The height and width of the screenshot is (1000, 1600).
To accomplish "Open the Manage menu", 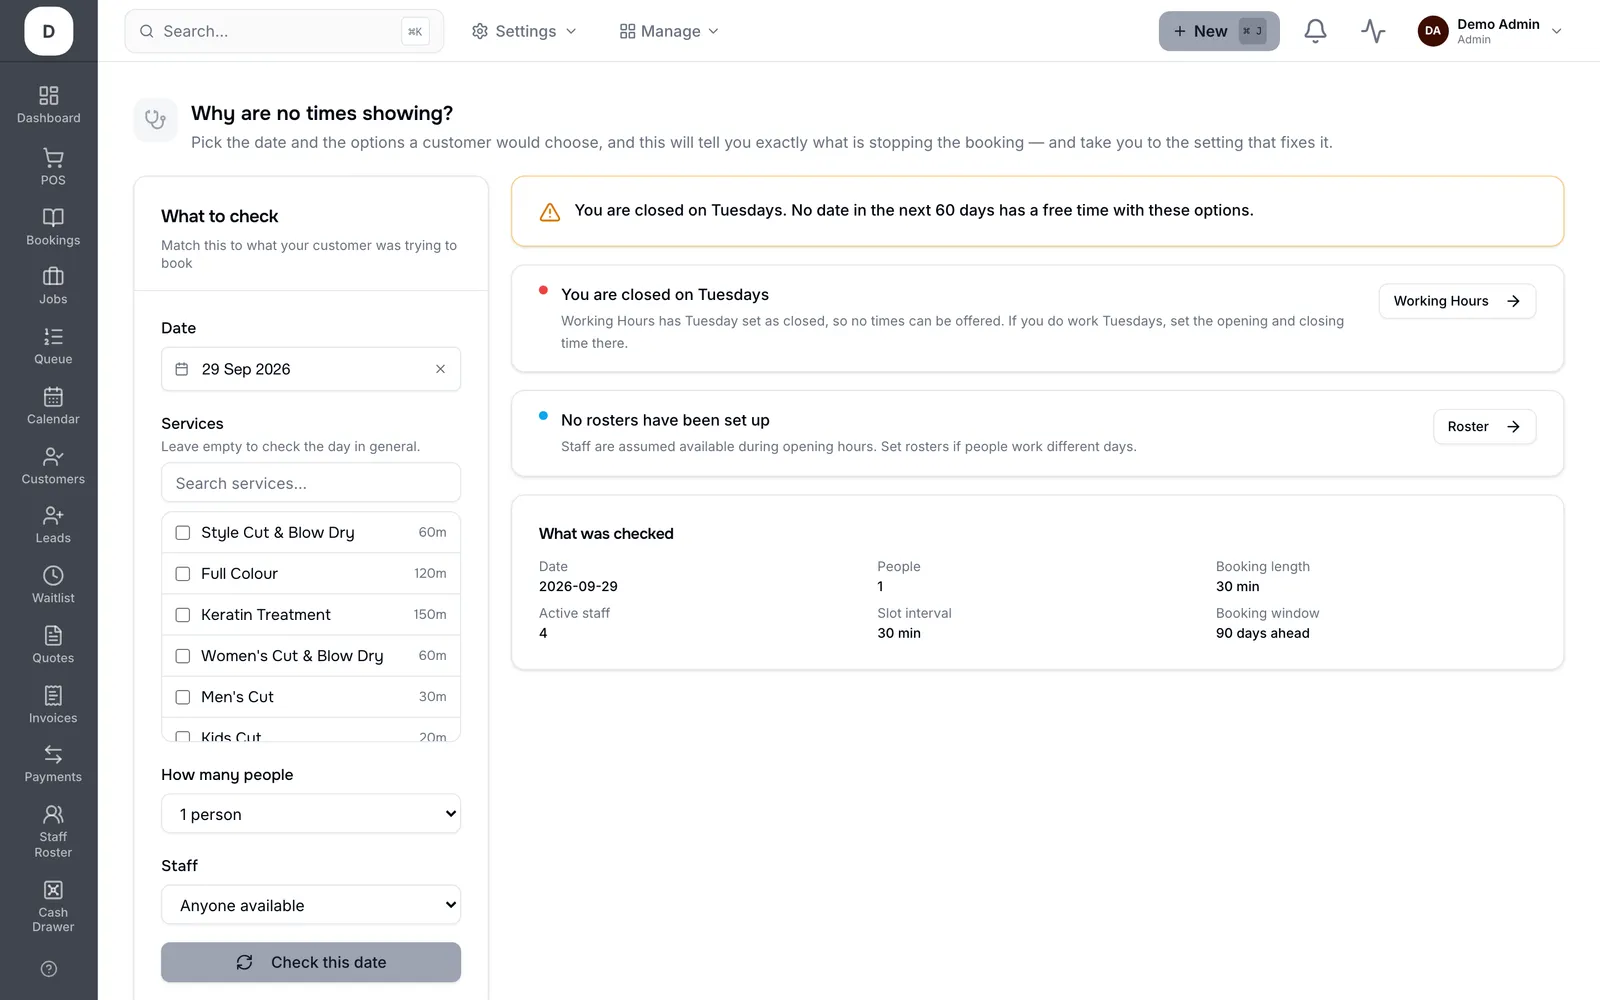I will click(669, 31).
